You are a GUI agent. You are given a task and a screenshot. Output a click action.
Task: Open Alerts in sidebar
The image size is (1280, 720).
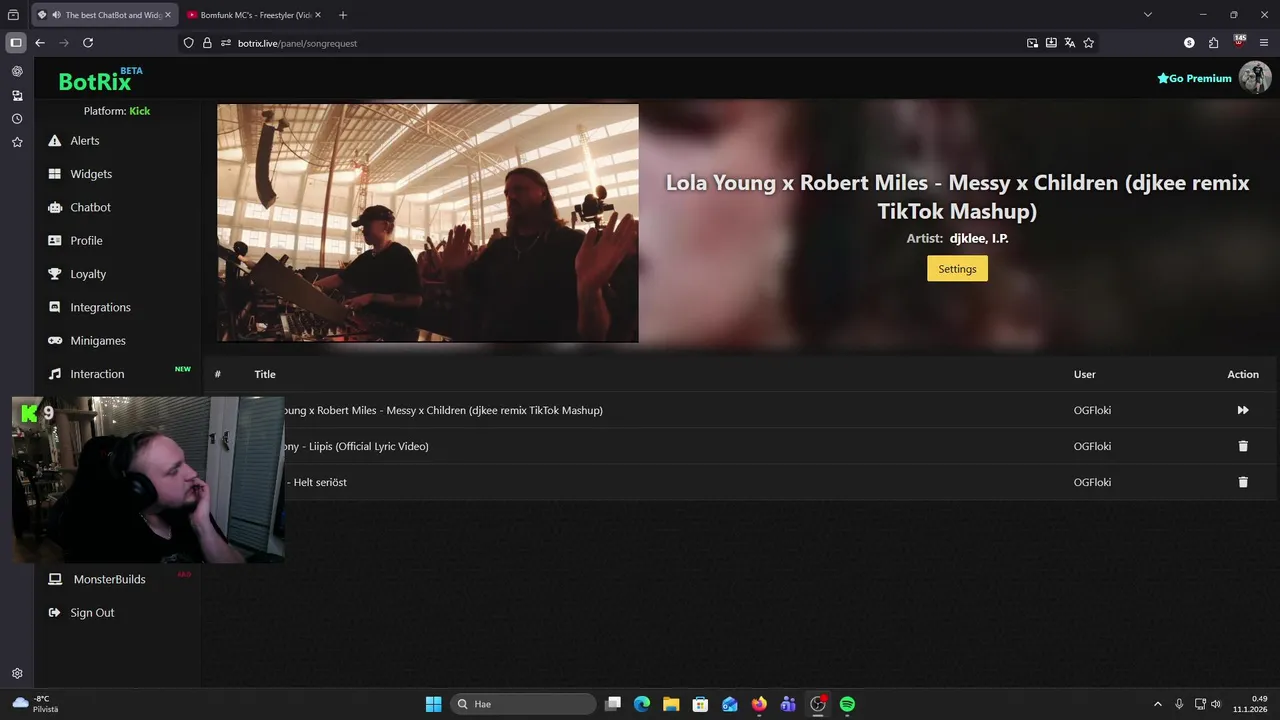(x=84, y=141)
